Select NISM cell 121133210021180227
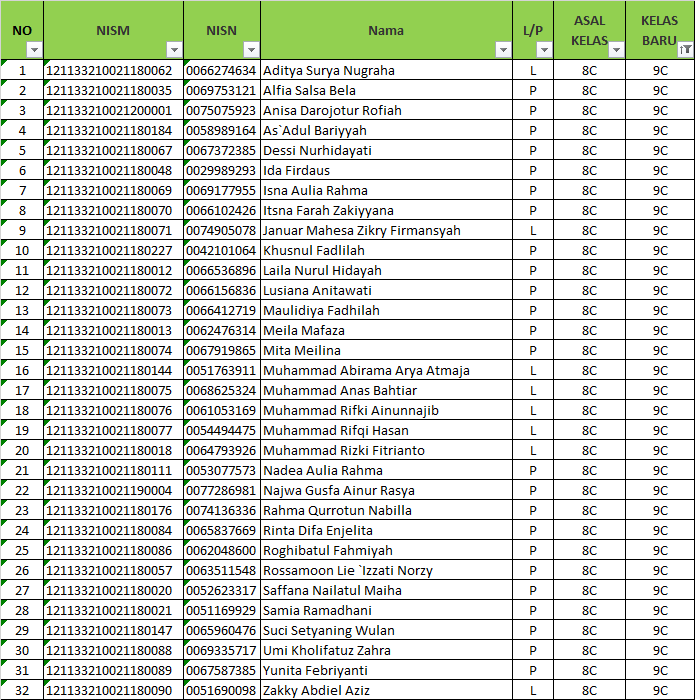 113,250
